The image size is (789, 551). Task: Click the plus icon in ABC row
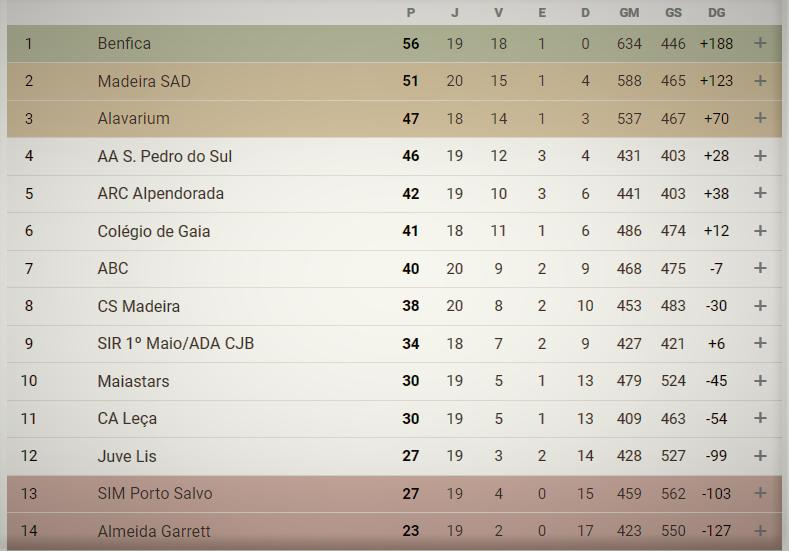click(x=760, y=268)
